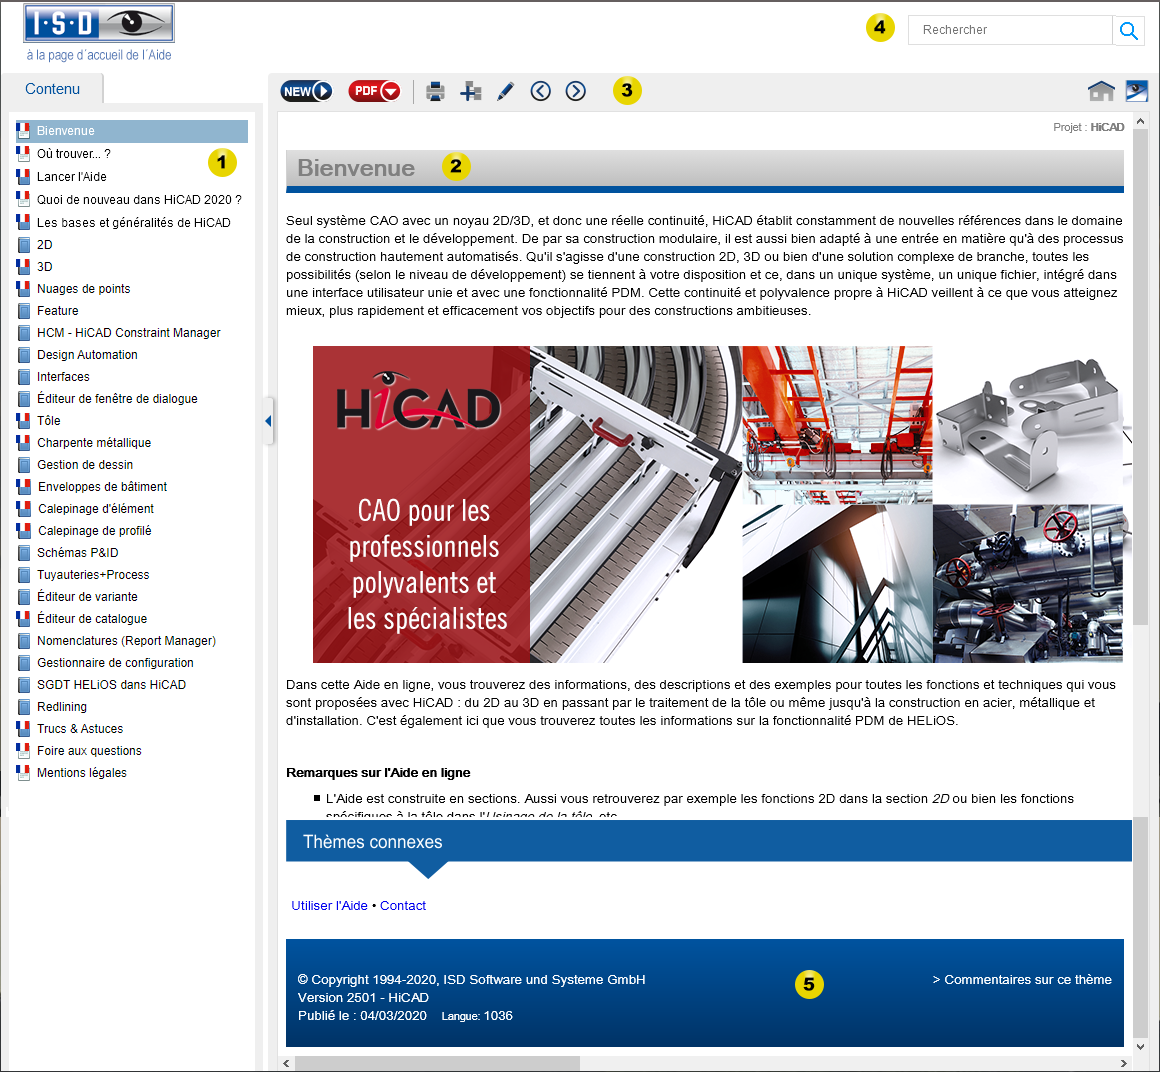Click the horizontal scrollbar thumb
The height and width of the screenshot is (1072, 1160).
pyautogui.click(x=437, y=1063)
